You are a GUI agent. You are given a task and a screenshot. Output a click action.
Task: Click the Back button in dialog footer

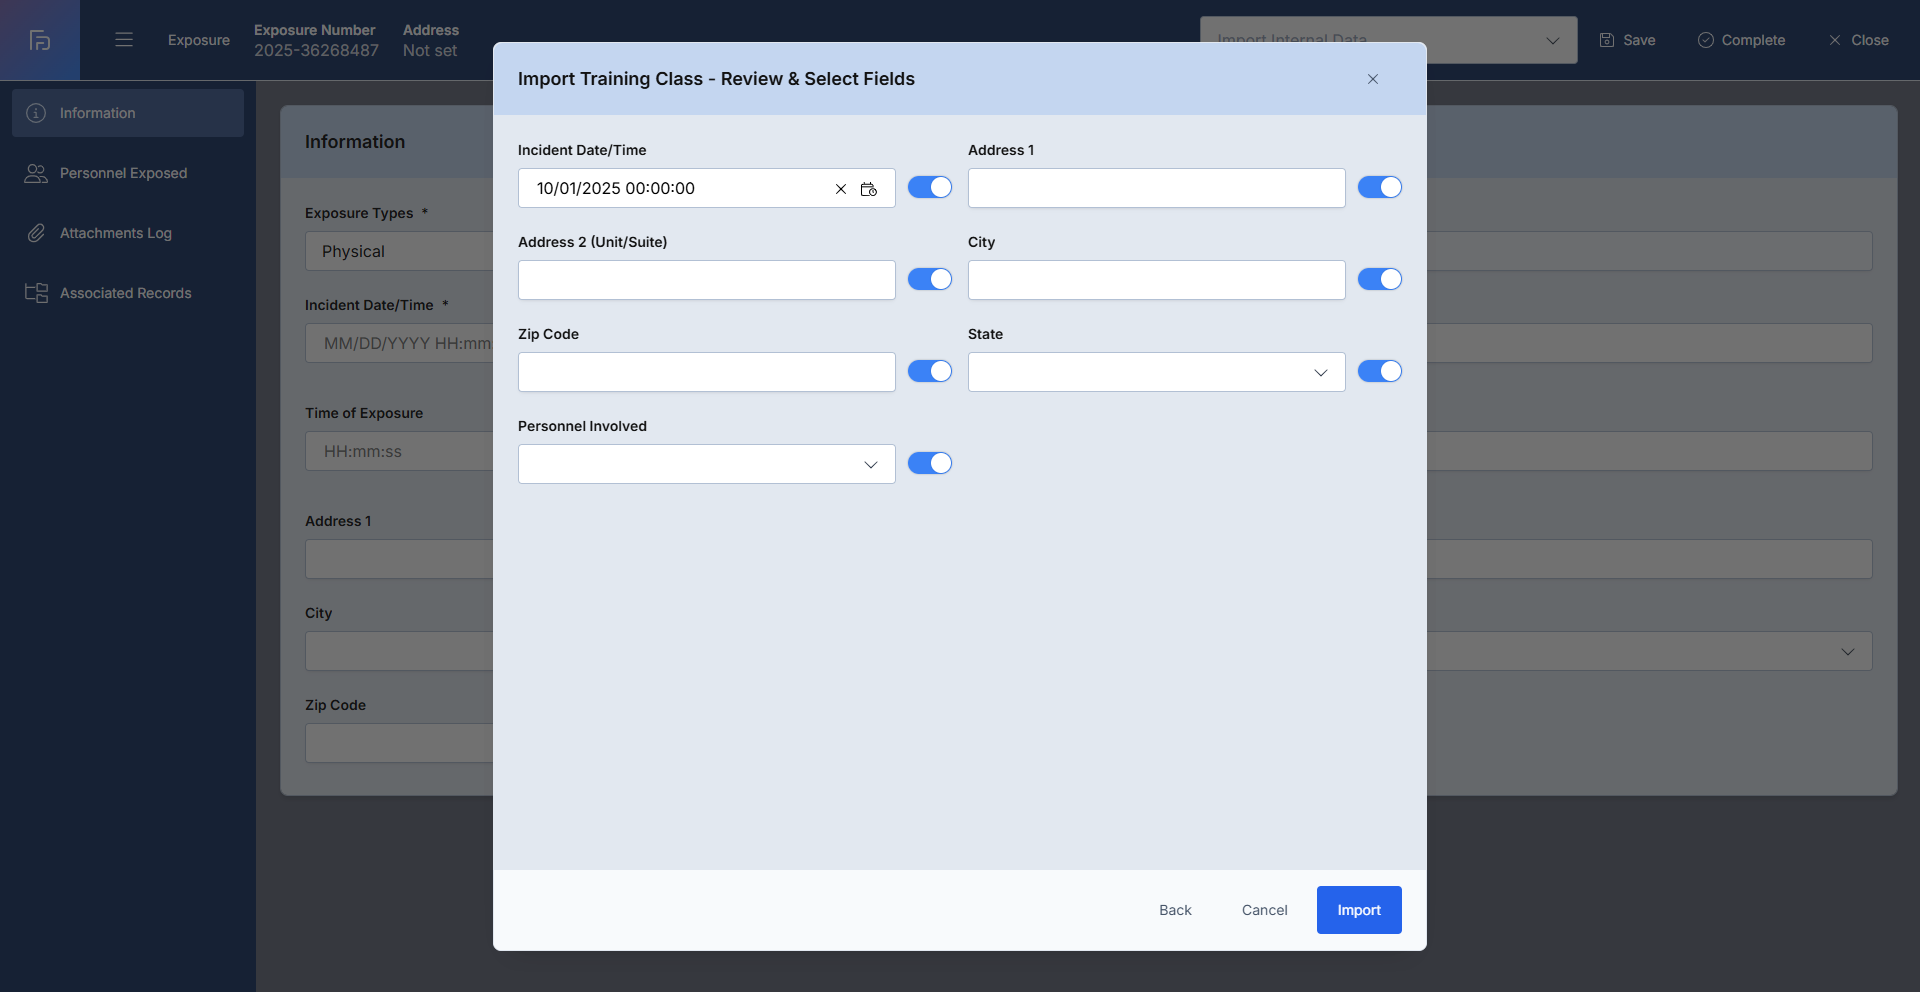(1175, 910)
